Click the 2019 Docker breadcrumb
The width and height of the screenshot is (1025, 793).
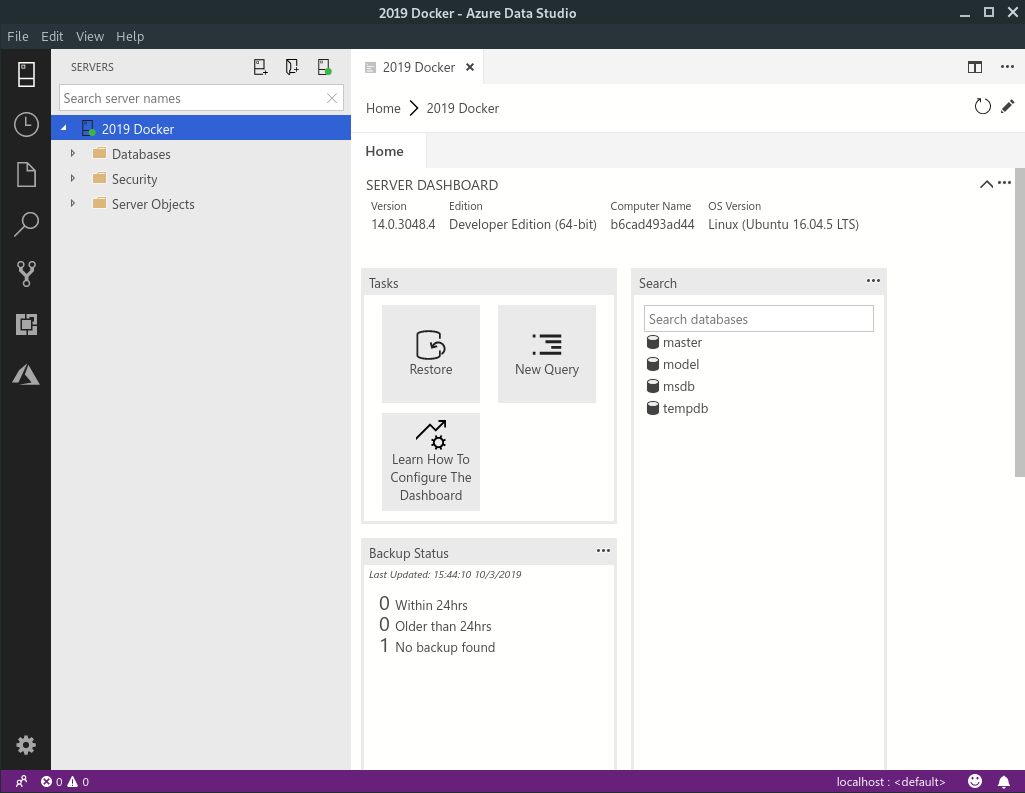[x=462, y=109]
